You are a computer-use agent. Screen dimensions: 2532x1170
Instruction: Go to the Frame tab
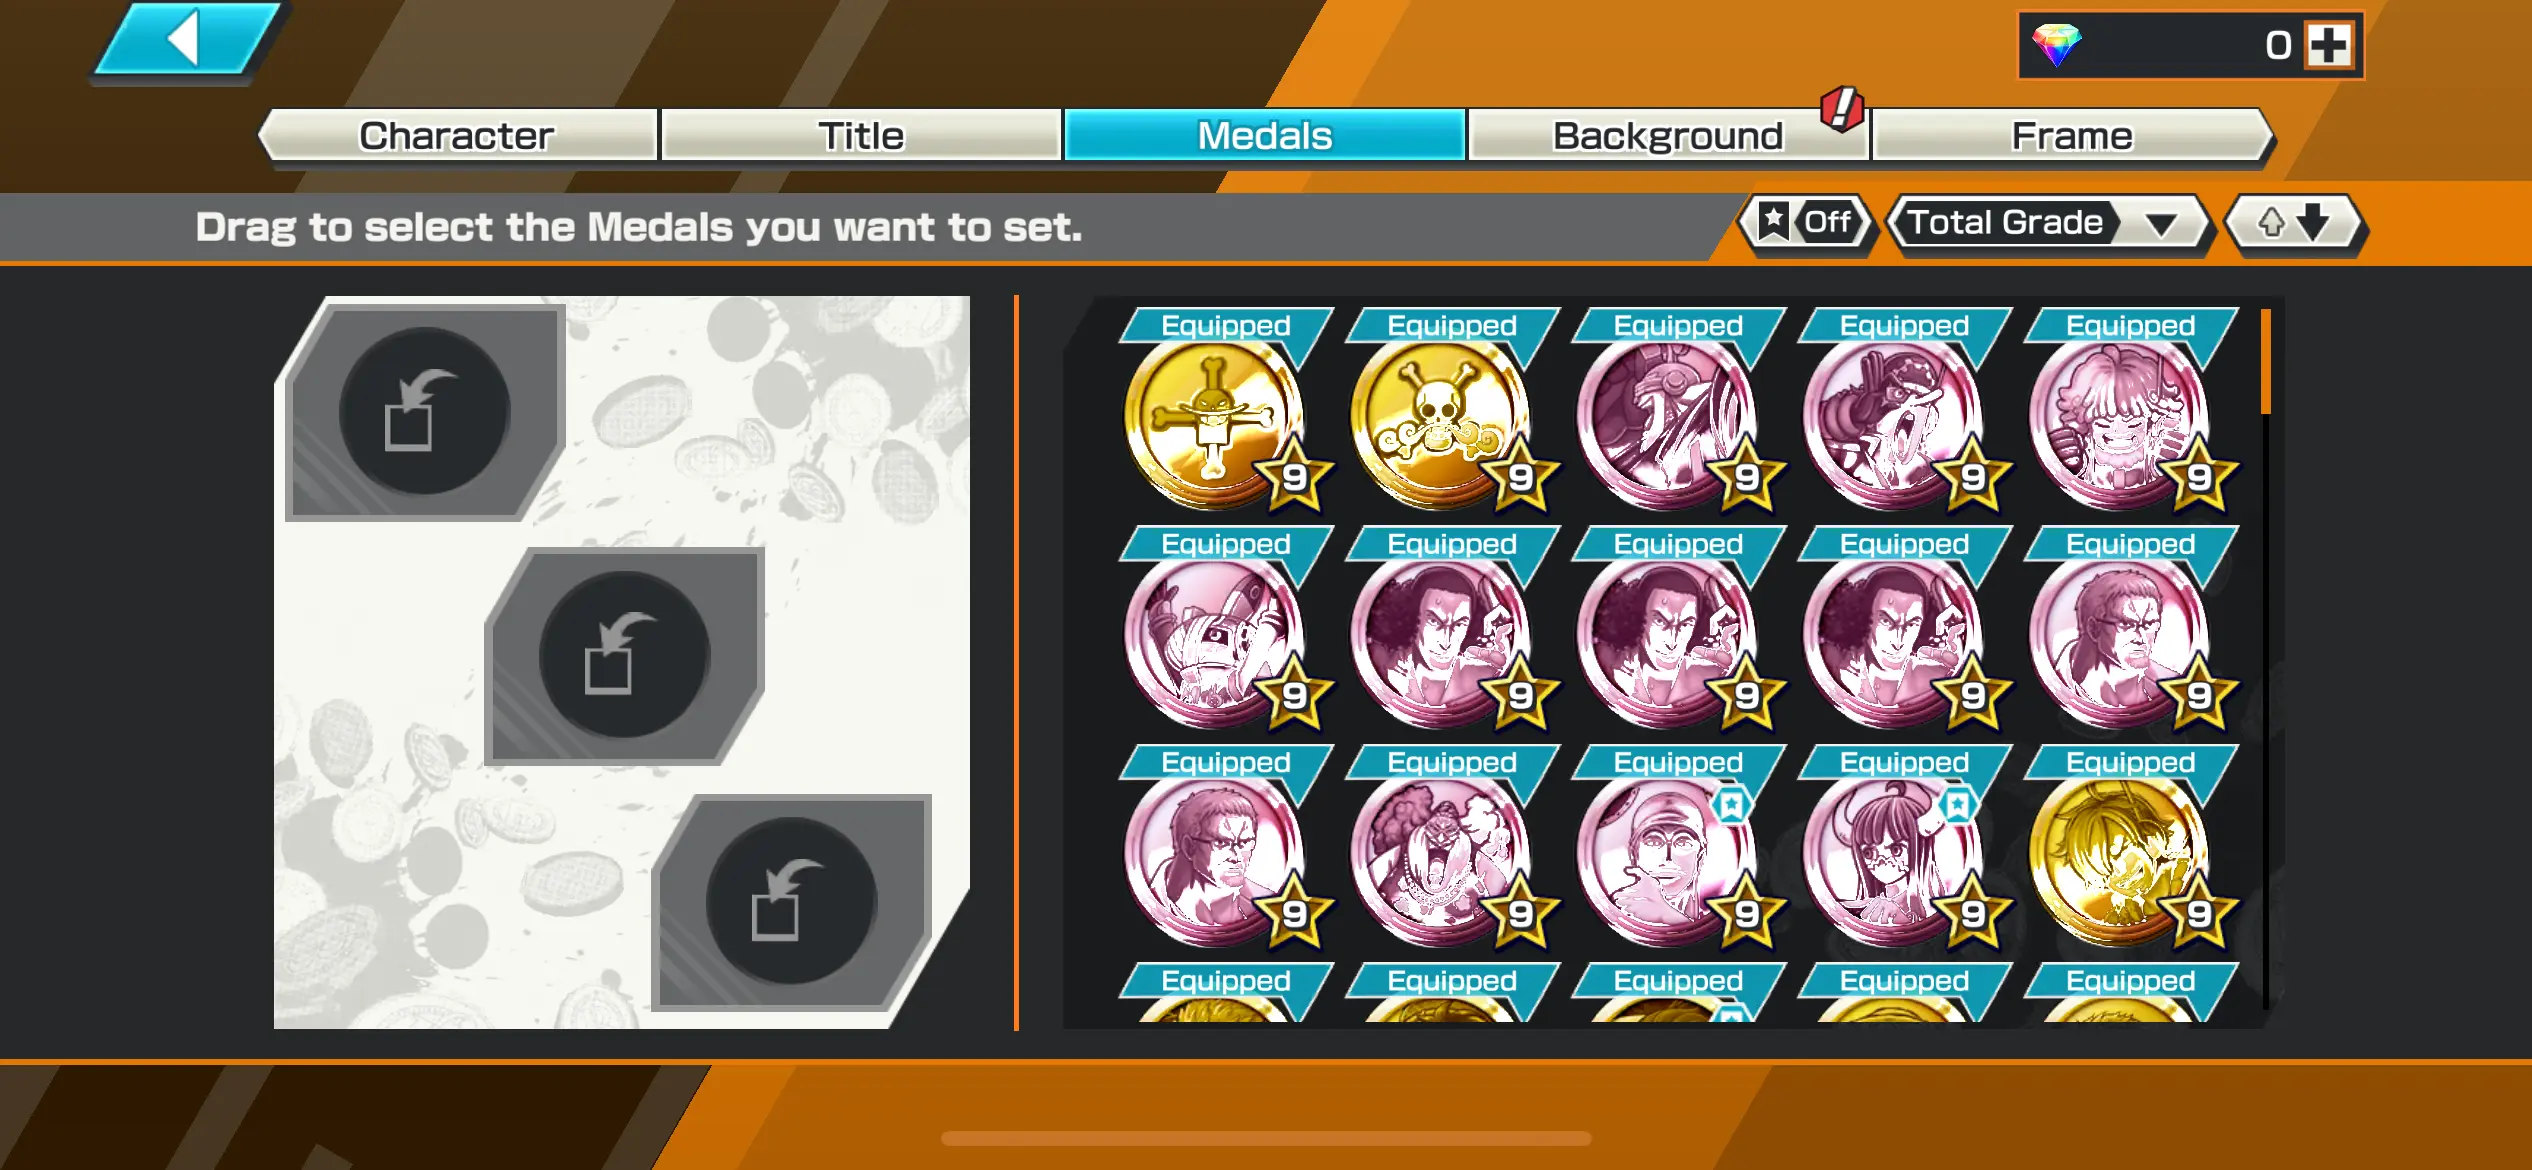tap(2071, 135)
